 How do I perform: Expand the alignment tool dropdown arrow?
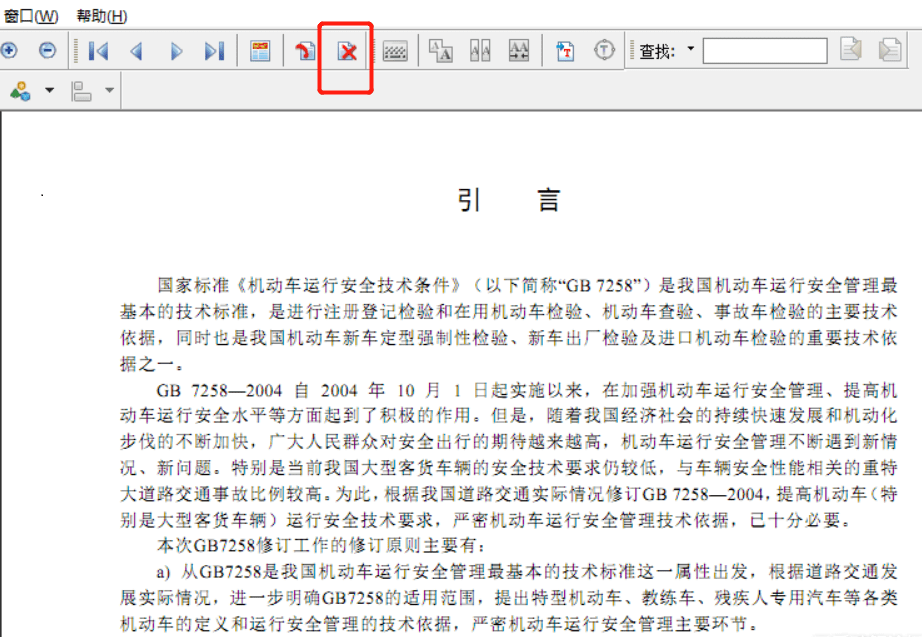109,90
